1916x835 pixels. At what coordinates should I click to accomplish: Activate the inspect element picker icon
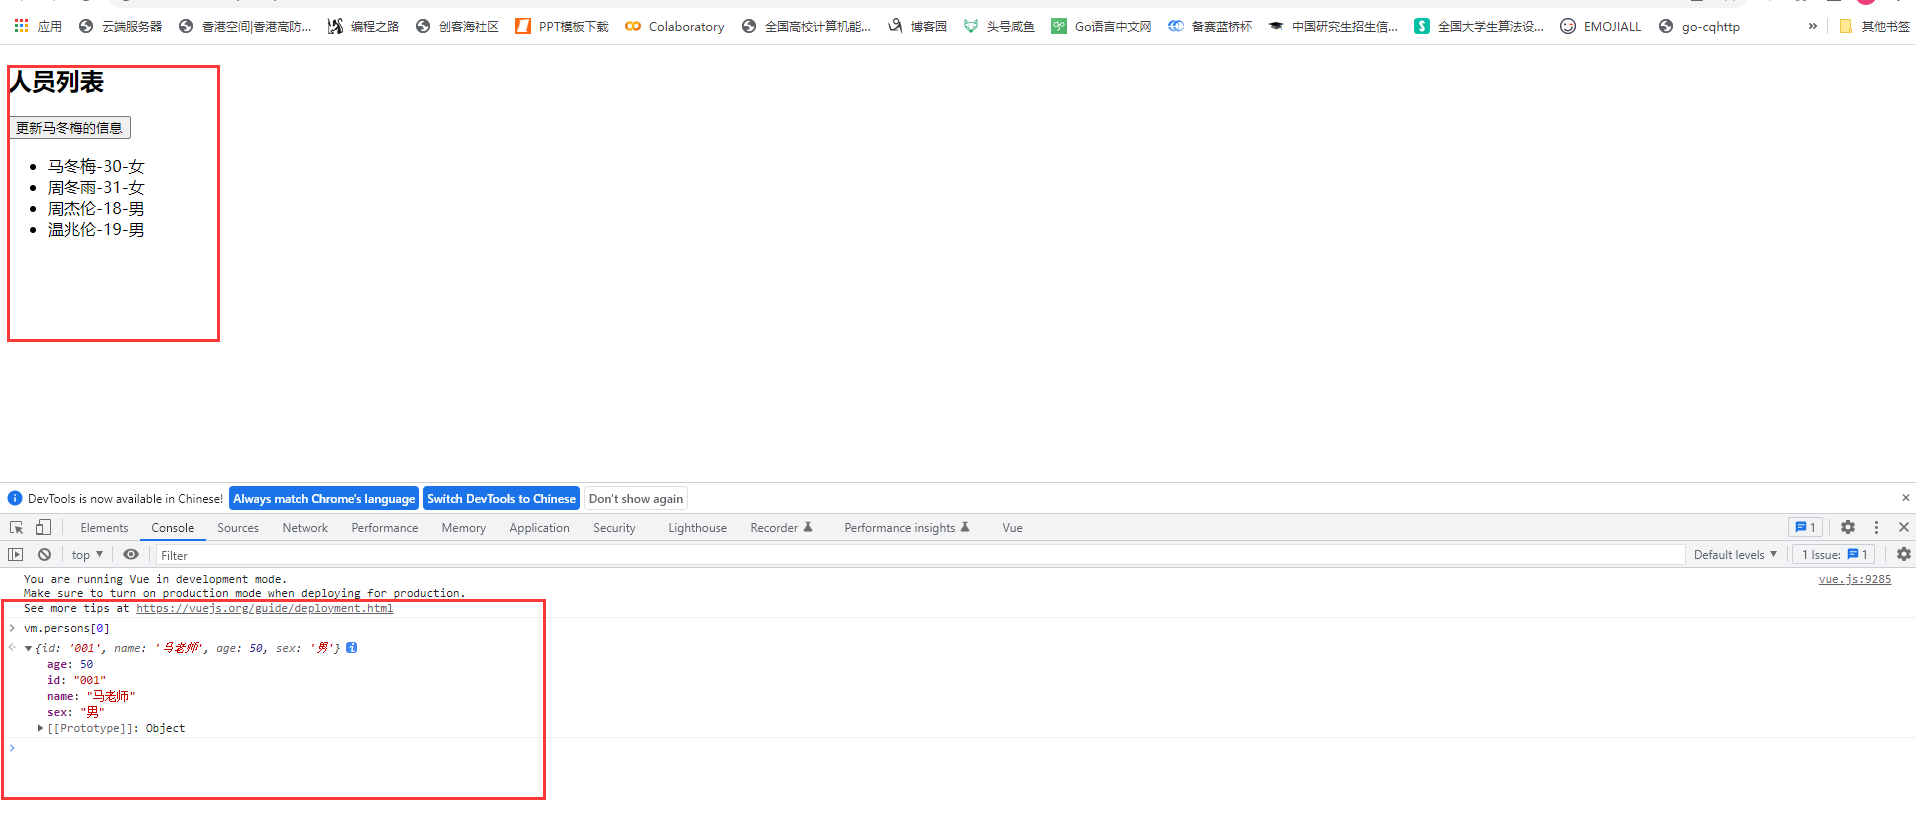click(17, 527)
